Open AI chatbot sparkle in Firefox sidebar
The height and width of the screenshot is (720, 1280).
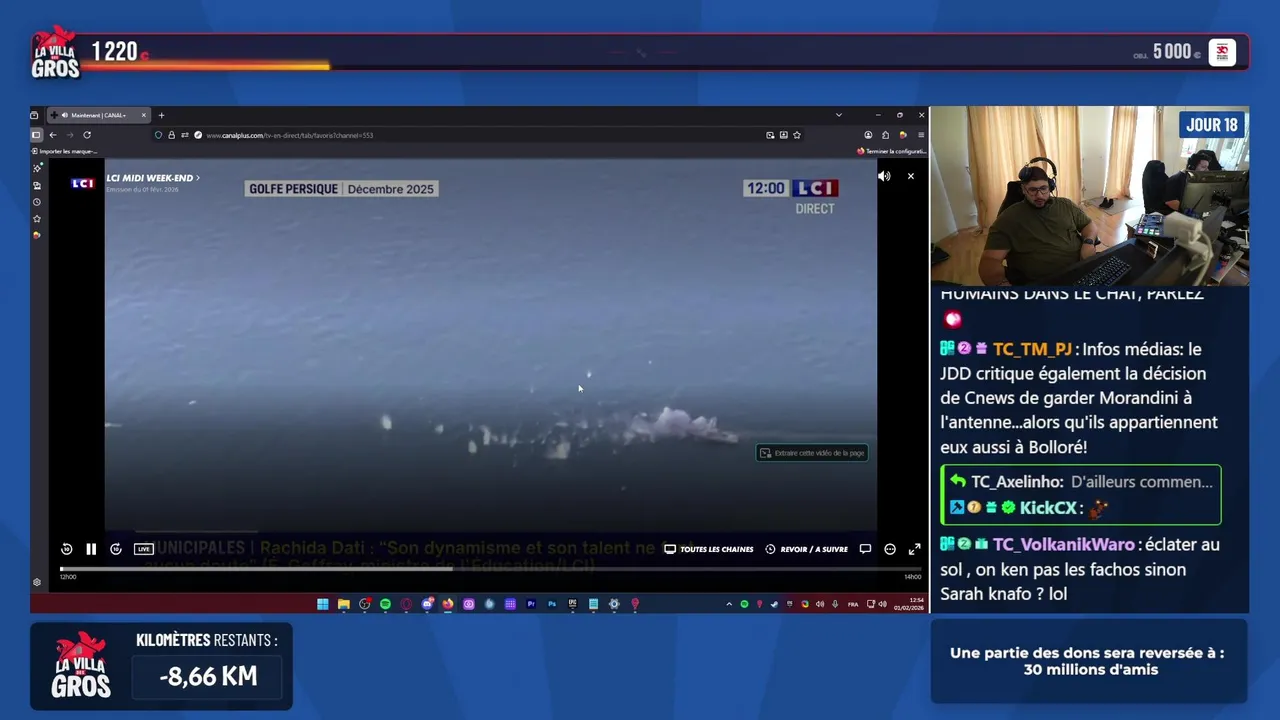pos(37,168)
